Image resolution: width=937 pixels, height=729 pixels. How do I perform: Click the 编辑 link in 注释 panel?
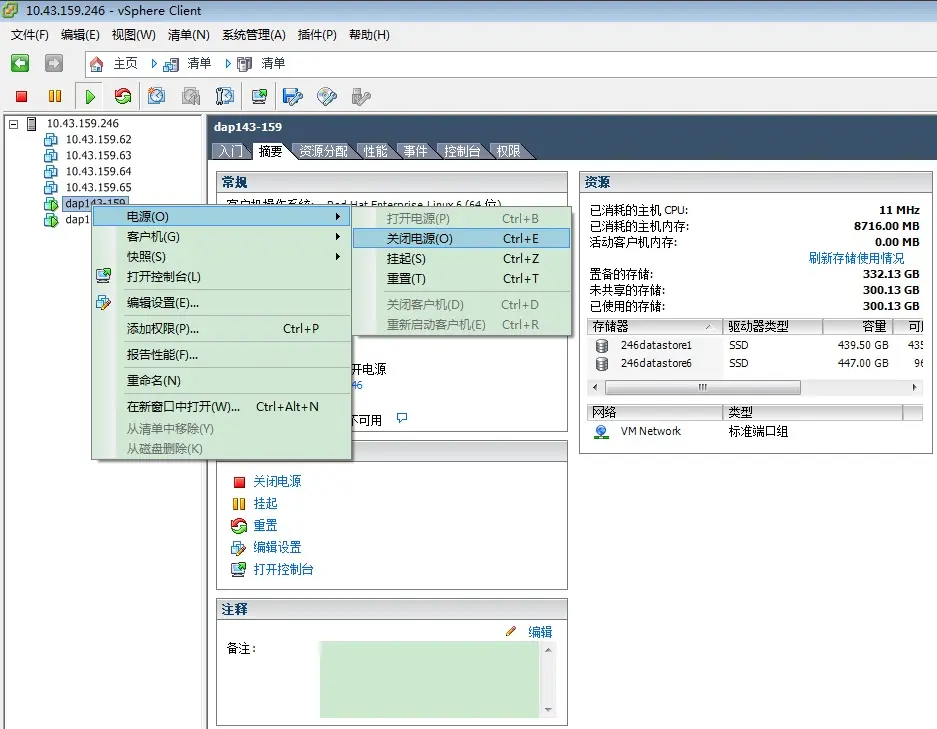tap(540, 632)
